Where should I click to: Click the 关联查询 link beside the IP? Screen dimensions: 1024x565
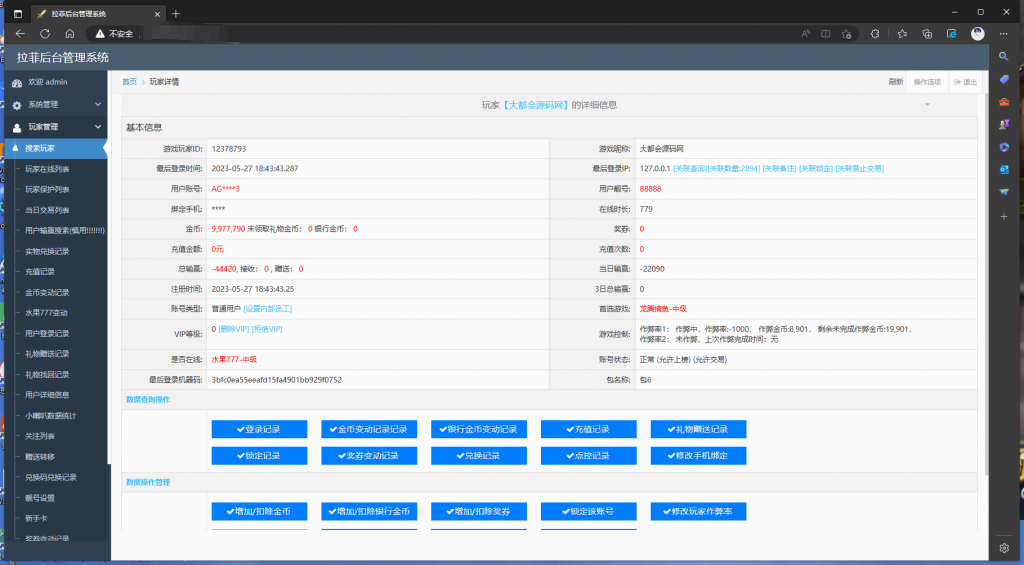coord(690,169)
